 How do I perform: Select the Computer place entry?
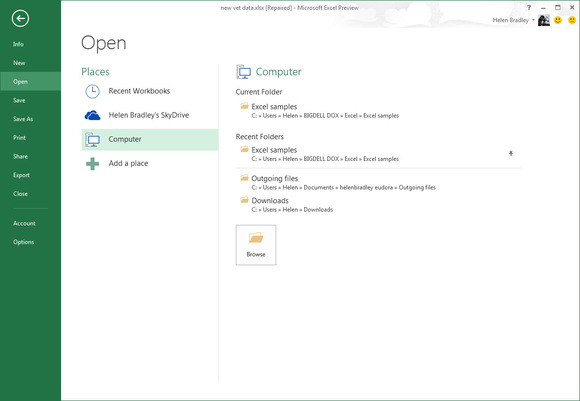point(149,139)
